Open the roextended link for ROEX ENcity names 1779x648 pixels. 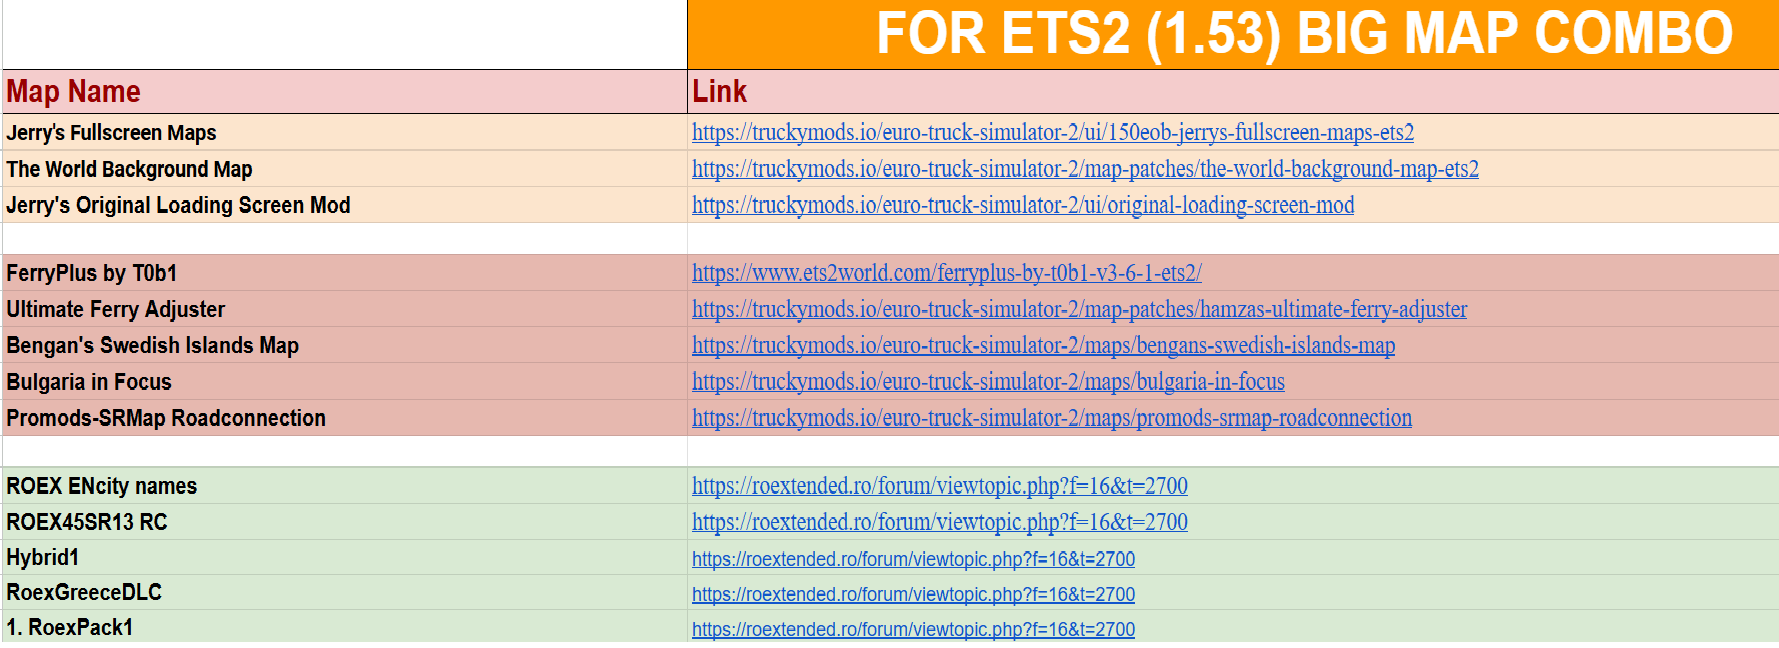939,486
